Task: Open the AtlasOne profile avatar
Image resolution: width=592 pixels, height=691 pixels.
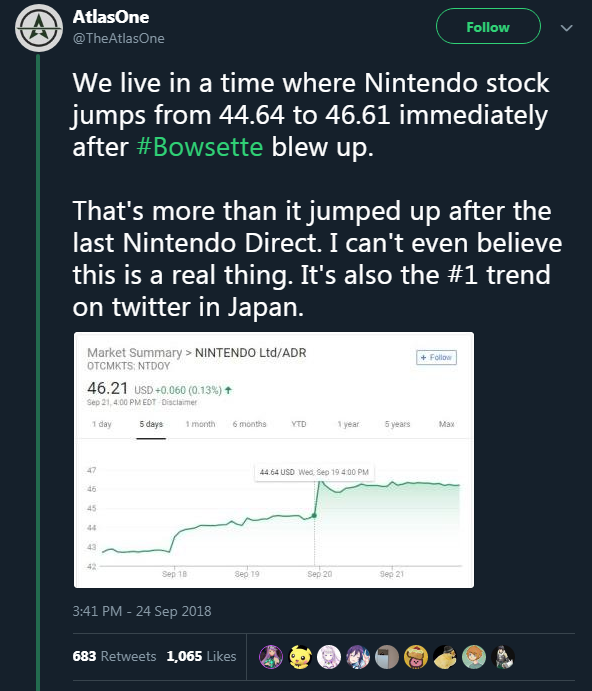Action: click(39, 28)
